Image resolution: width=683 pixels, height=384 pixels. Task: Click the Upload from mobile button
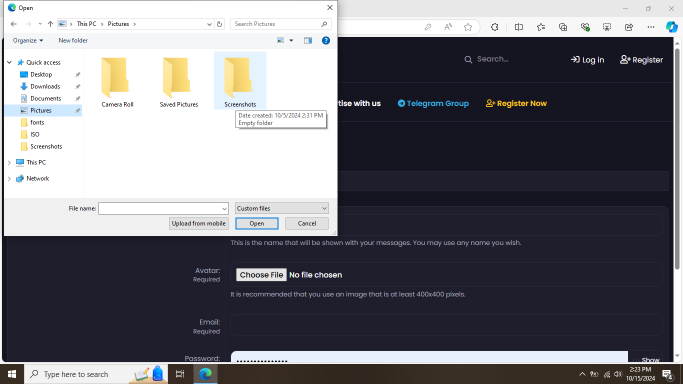[x=199, y=223]
